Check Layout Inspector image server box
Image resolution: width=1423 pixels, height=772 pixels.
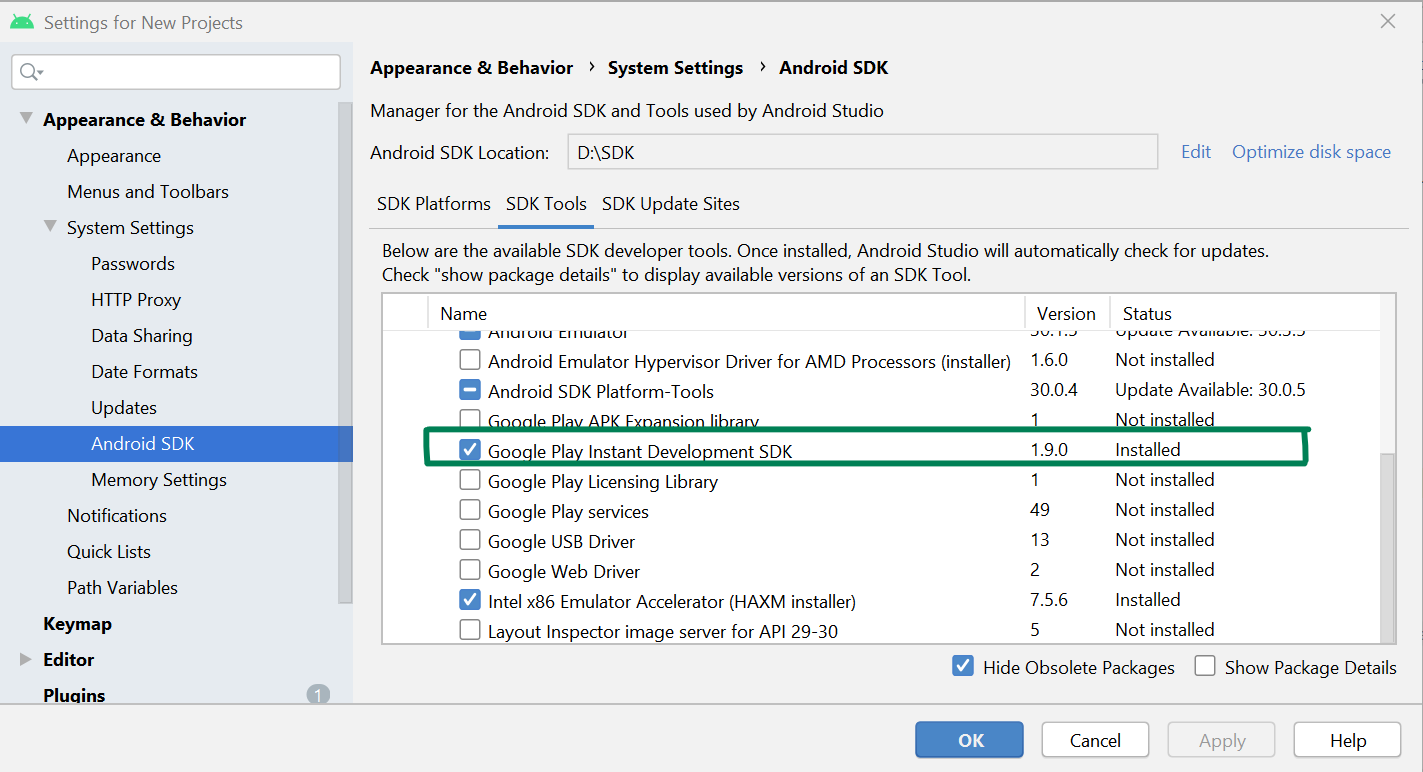coord(469,630)
